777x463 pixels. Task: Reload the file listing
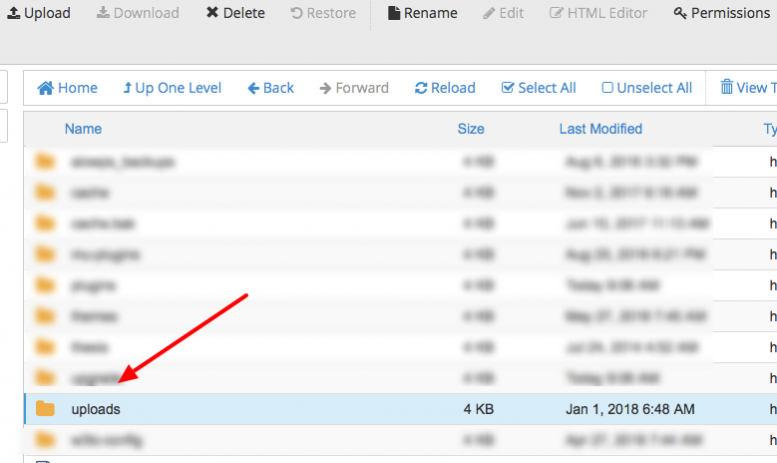[445, 88]
